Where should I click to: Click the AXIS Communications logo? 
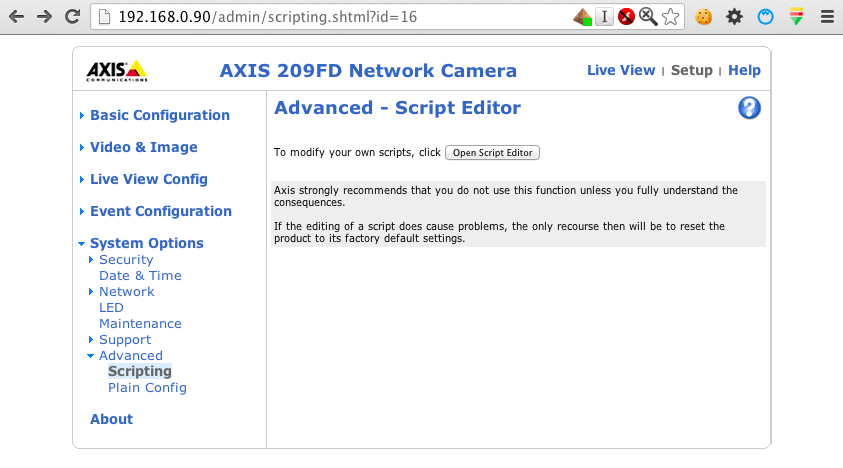click(117, 70)
